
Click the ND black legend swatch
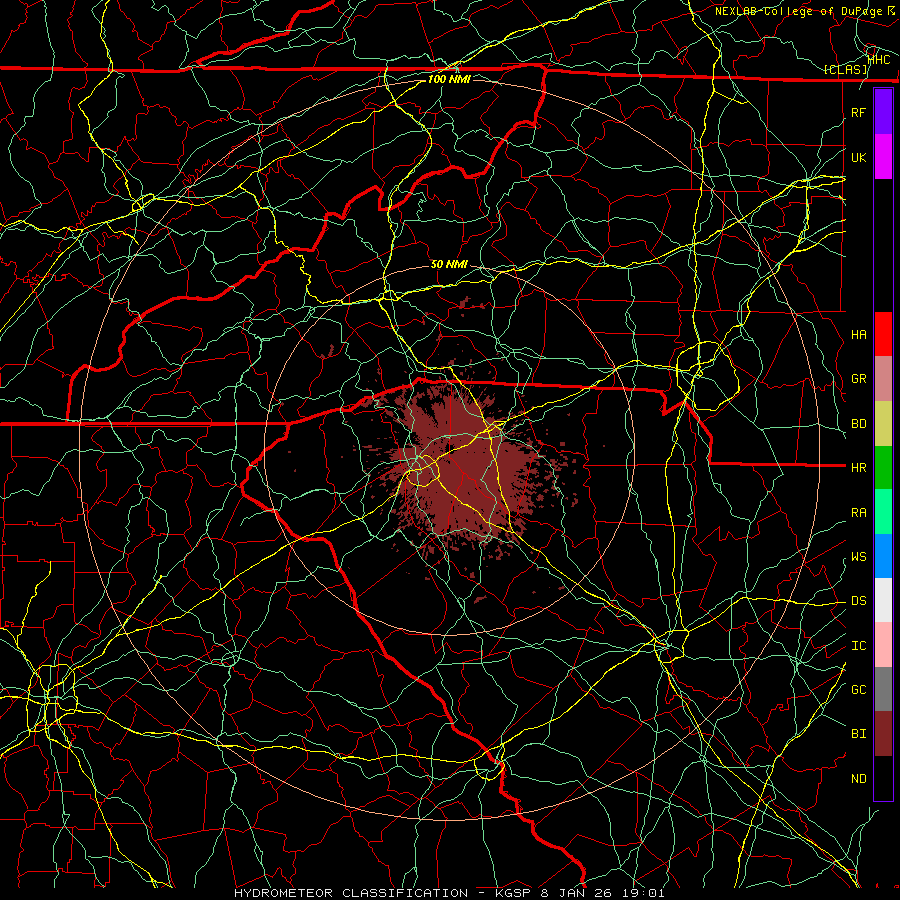point(883,778)
